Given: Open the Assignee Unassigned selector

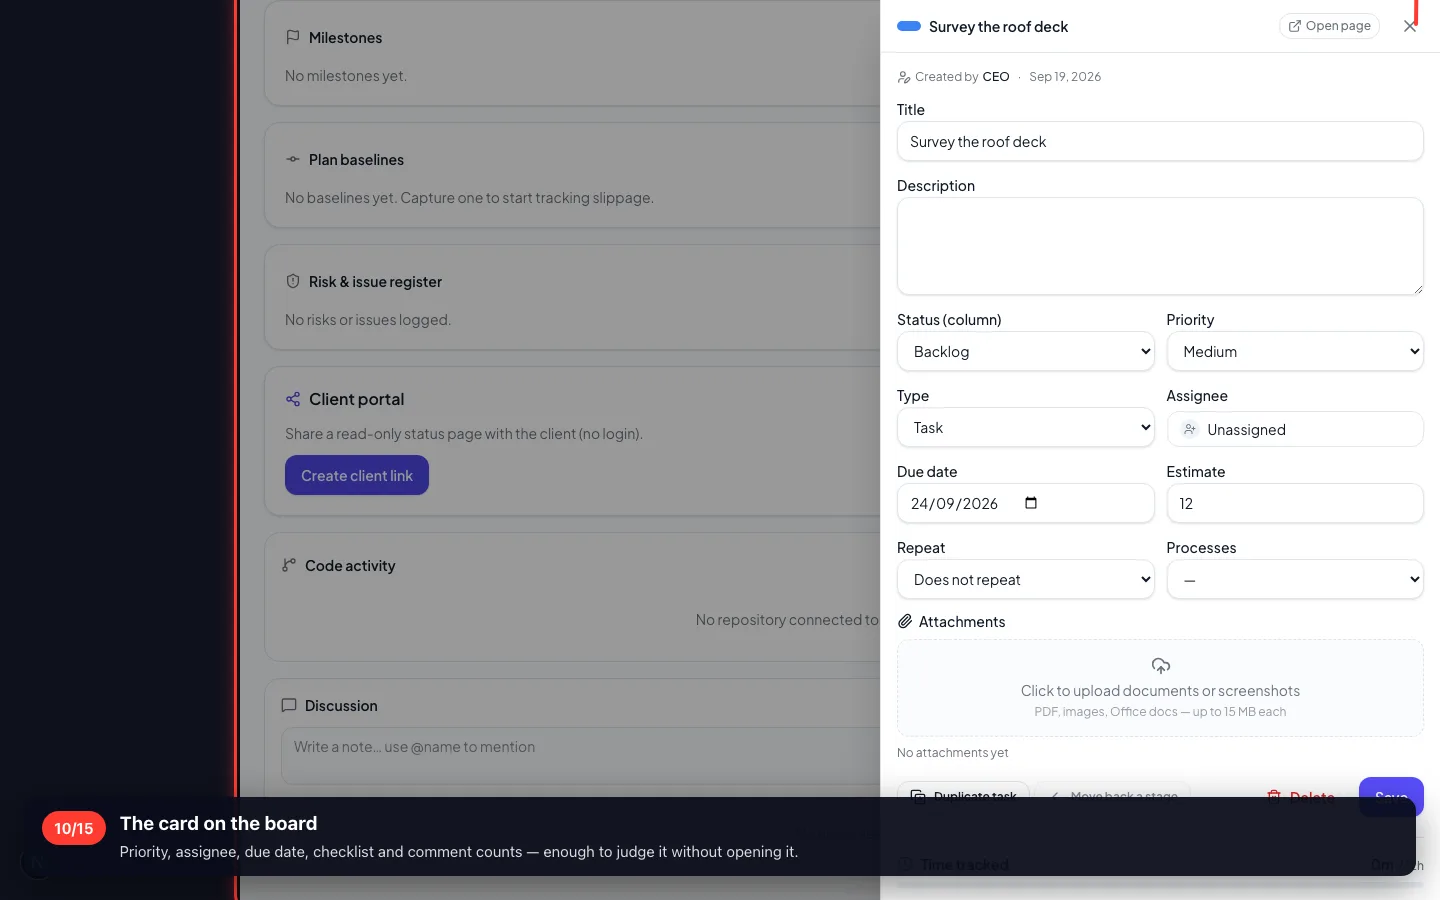Looking at the screenshot, I should point(1295,429).
